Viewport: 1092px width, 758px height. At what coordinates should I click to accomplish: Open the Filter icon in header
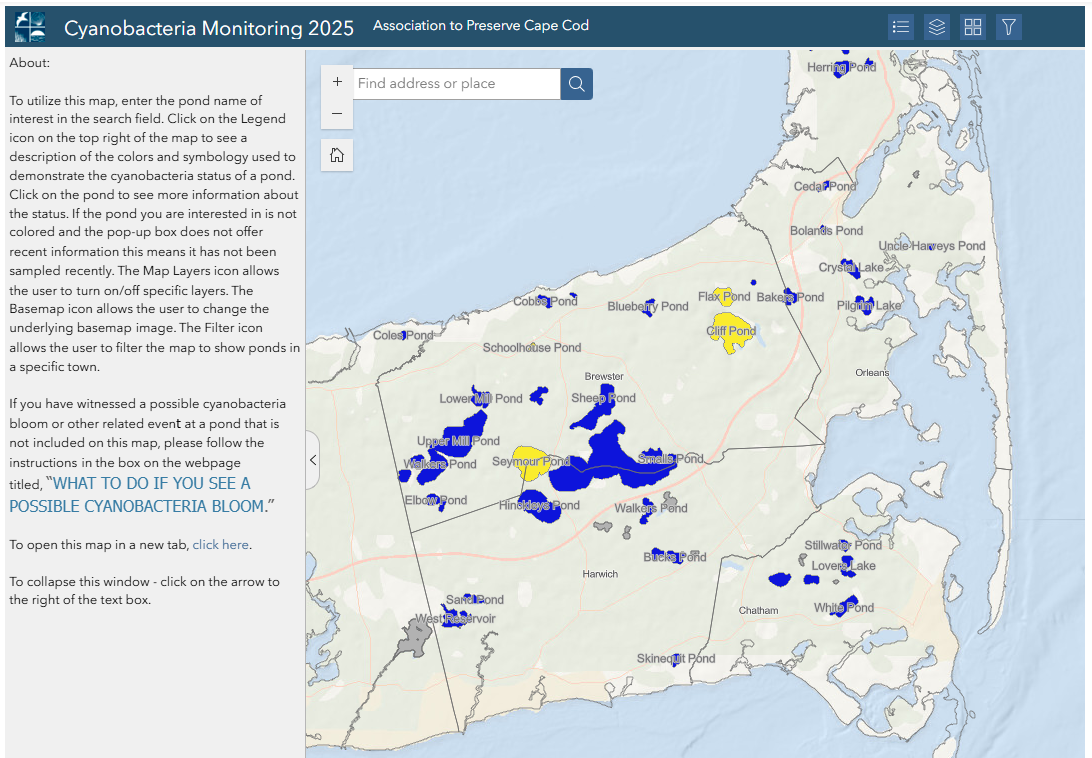[1009, 27]
